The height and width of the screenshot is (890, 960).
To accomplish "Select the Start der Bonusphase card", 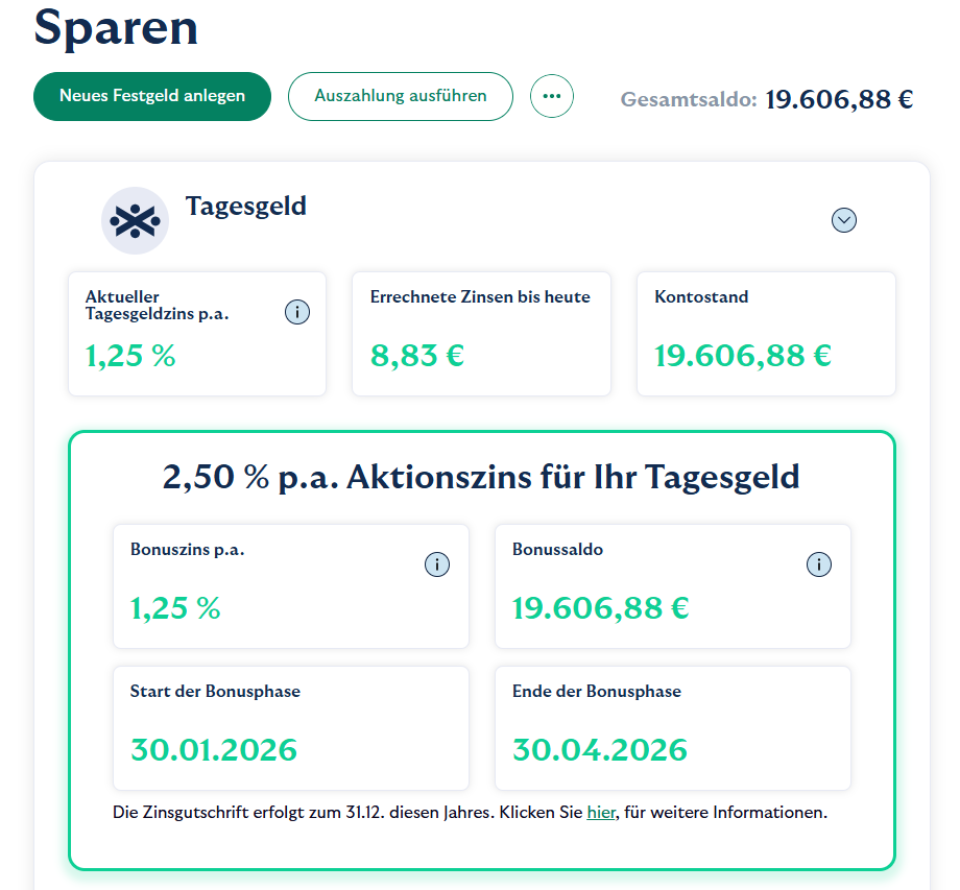I will [x=291, y=725].
